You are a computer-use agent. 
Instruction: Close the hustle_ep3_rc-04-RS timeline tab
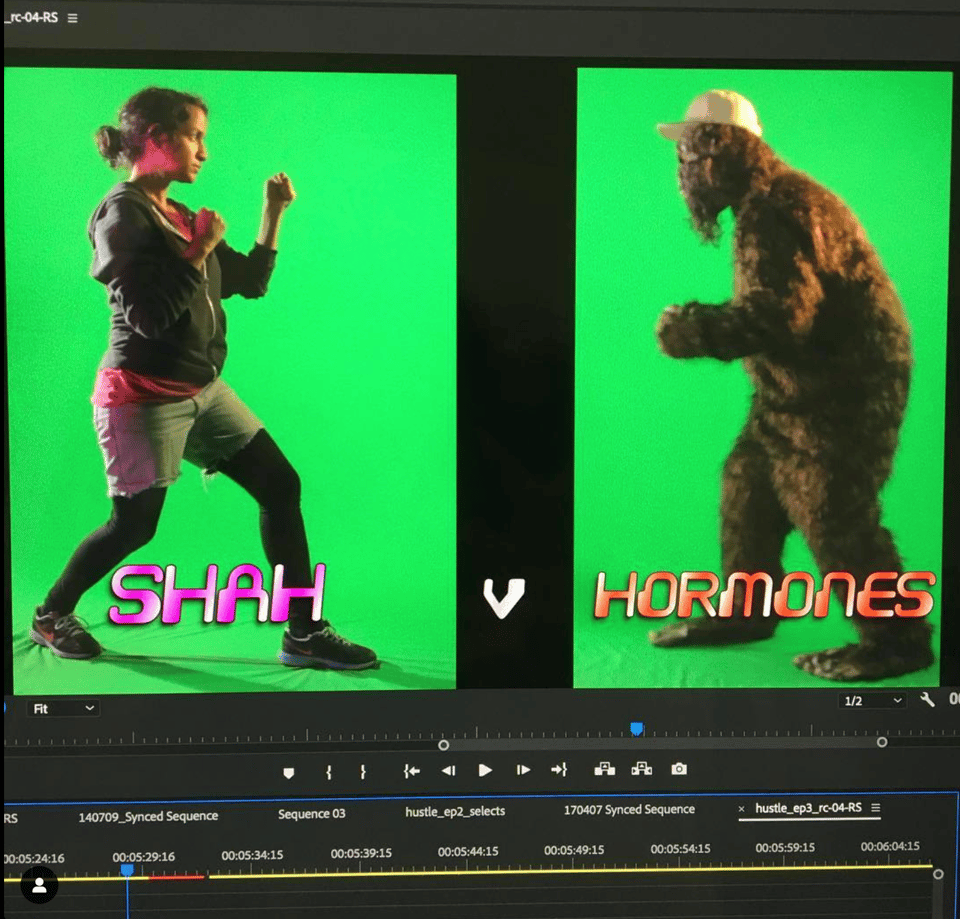(x=741, y=808)
